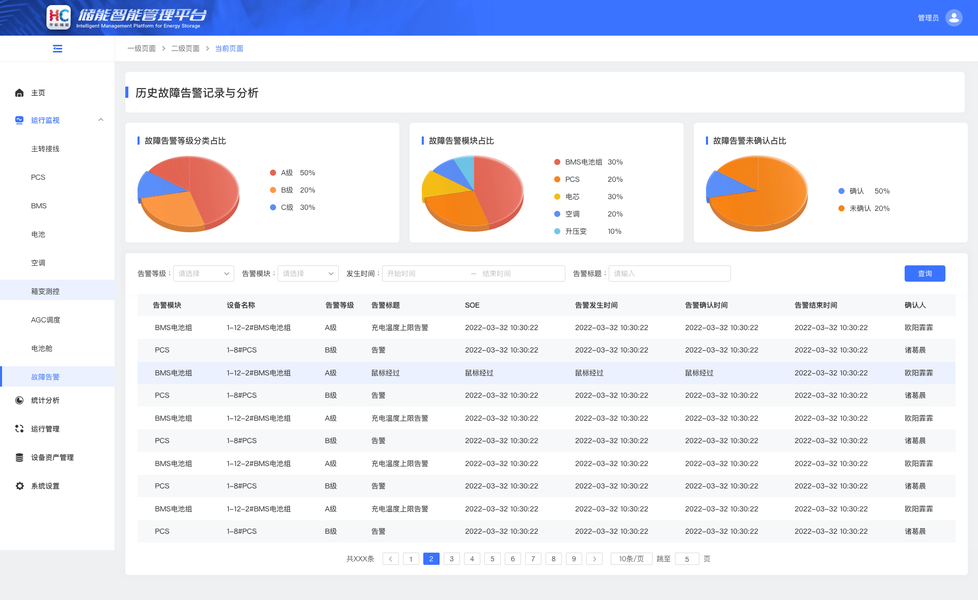The image size is (978, 600).
Task: Click the 运行管理 sidebar icon
Action: tap(19, 429)
